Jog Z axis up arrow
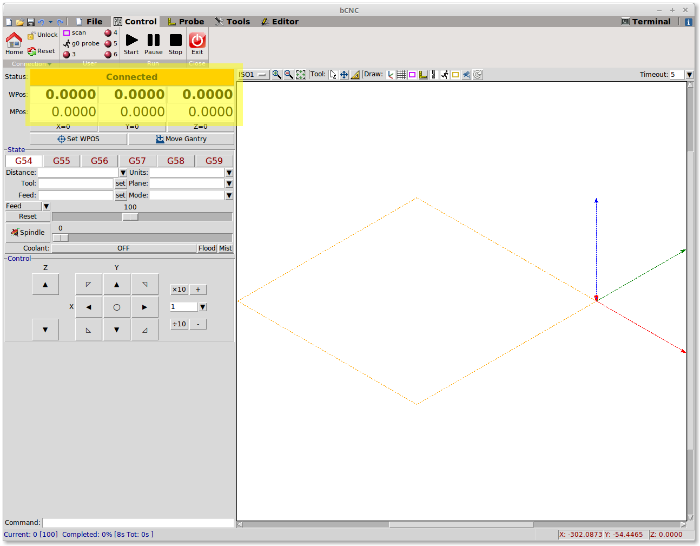This screenshot has width=700, height=546. tap(45, 284)
